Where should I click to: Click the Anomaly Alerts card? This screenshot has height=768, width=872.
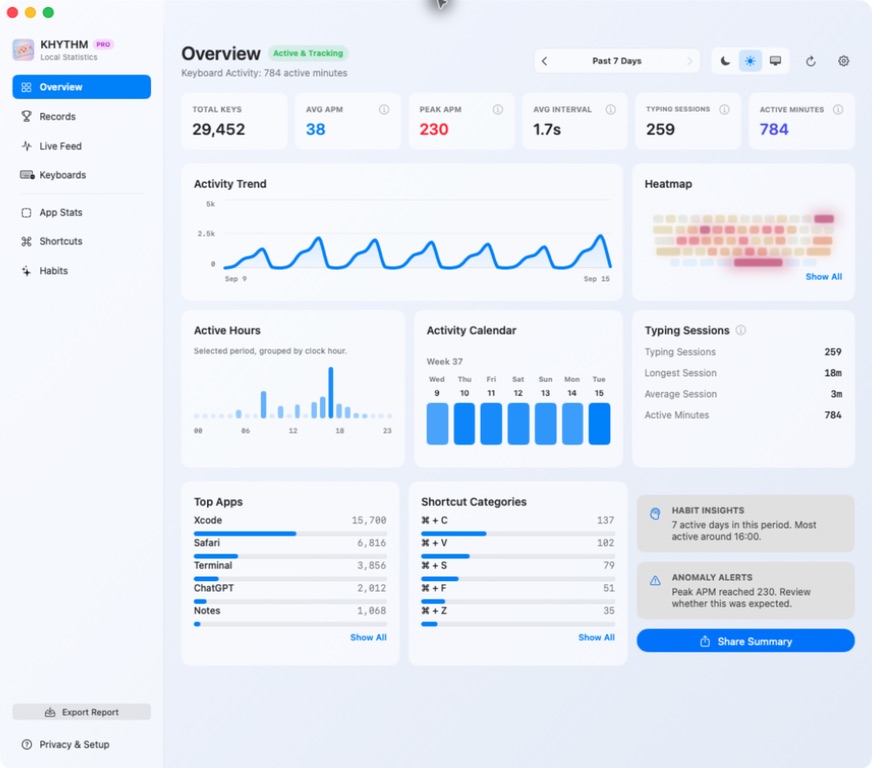click(745, 591)
